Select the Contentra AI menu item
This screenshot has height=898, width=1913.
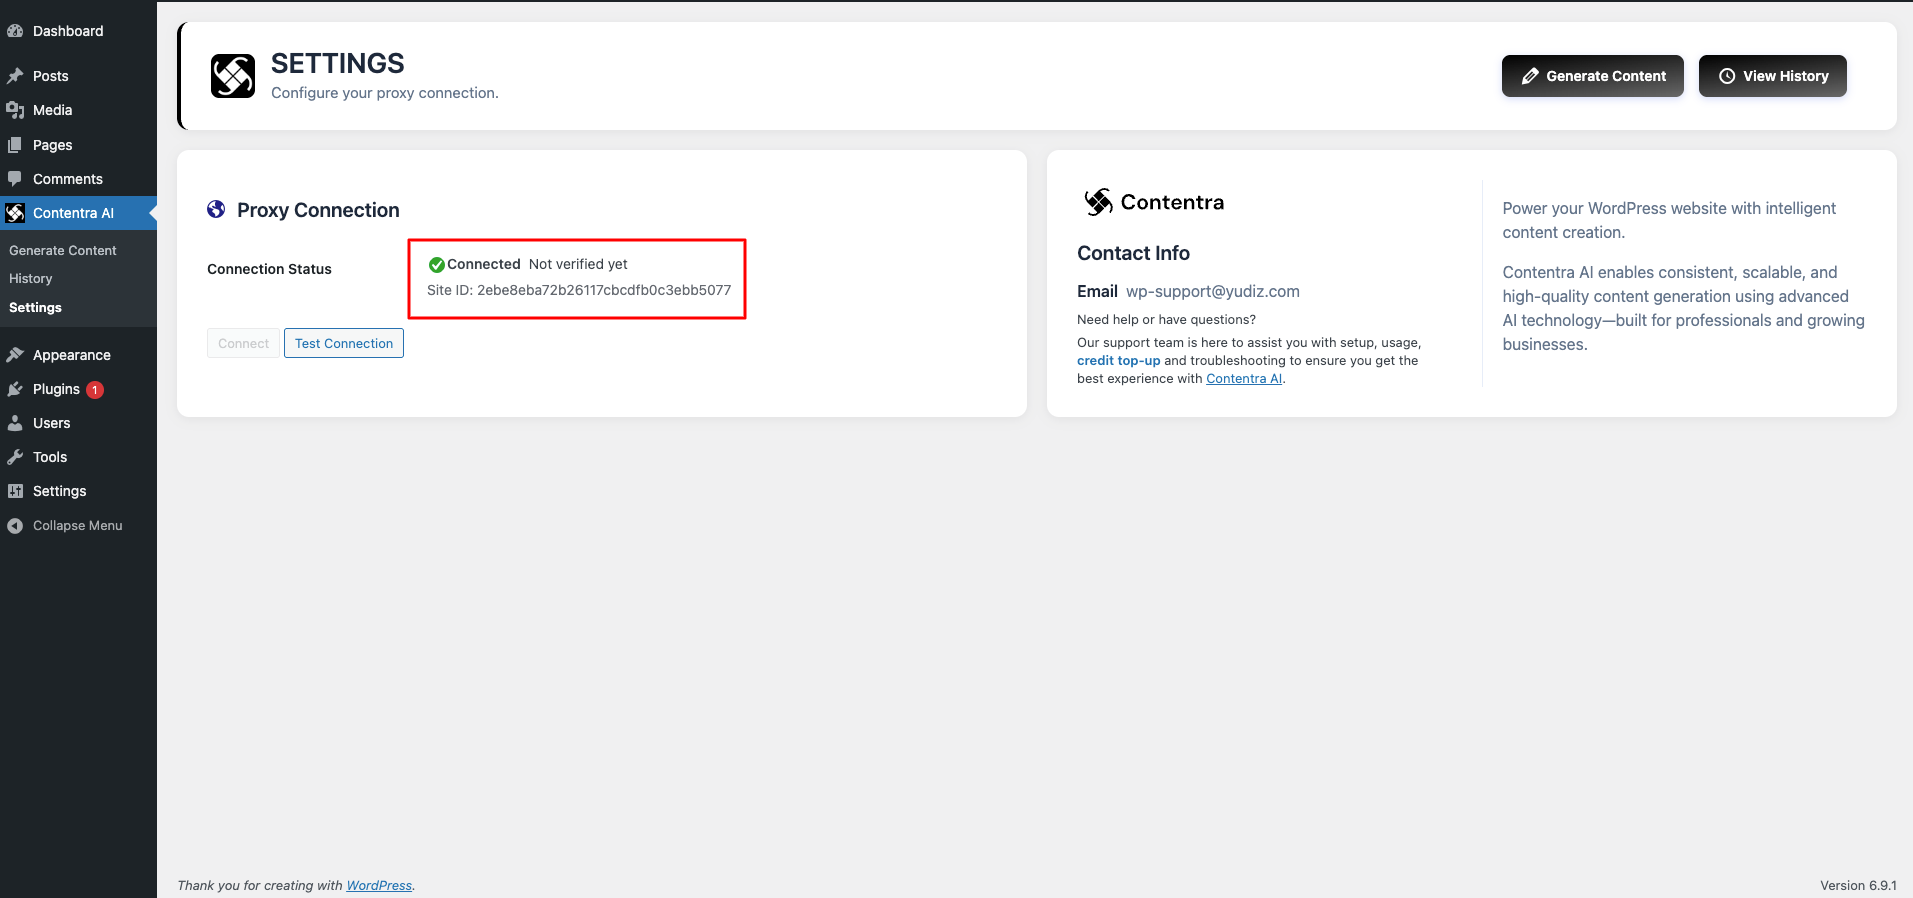[x=78, y=213]
